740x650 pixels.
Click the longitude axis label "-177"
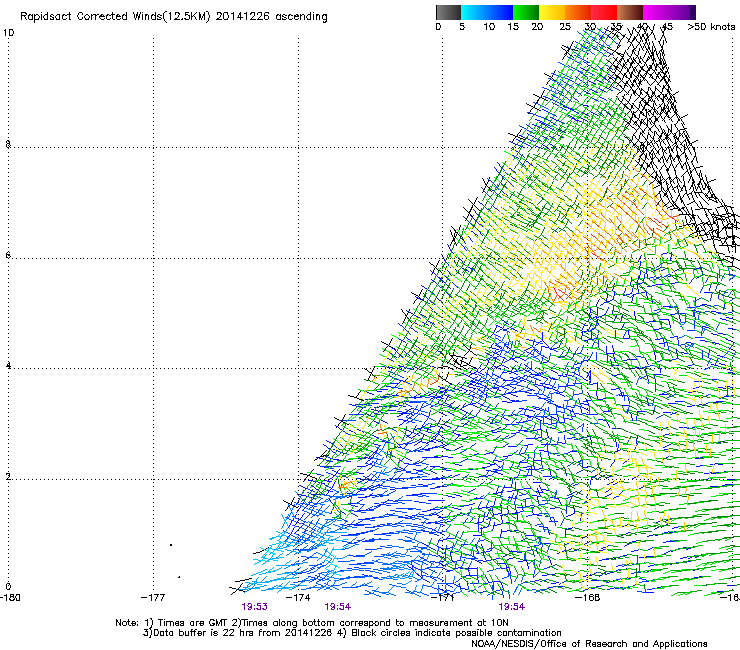[153, 598]
